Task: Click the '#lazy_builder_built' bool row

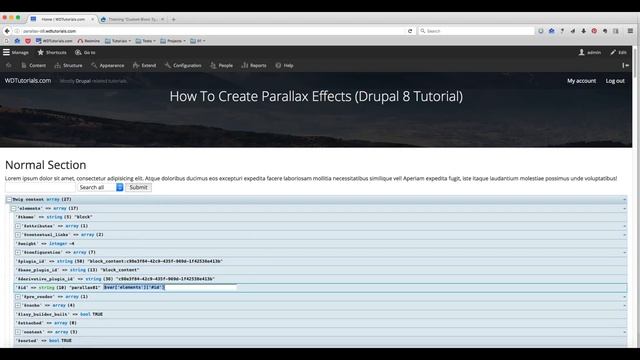Action: tap(320, 314)
